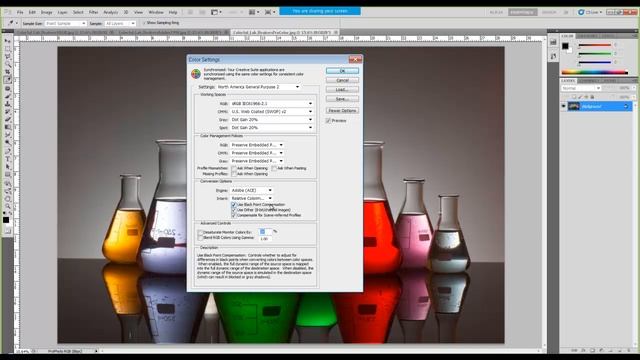Open the Spot working space dropdown
Screen dimensions: 640x360
tap(272, 128)
